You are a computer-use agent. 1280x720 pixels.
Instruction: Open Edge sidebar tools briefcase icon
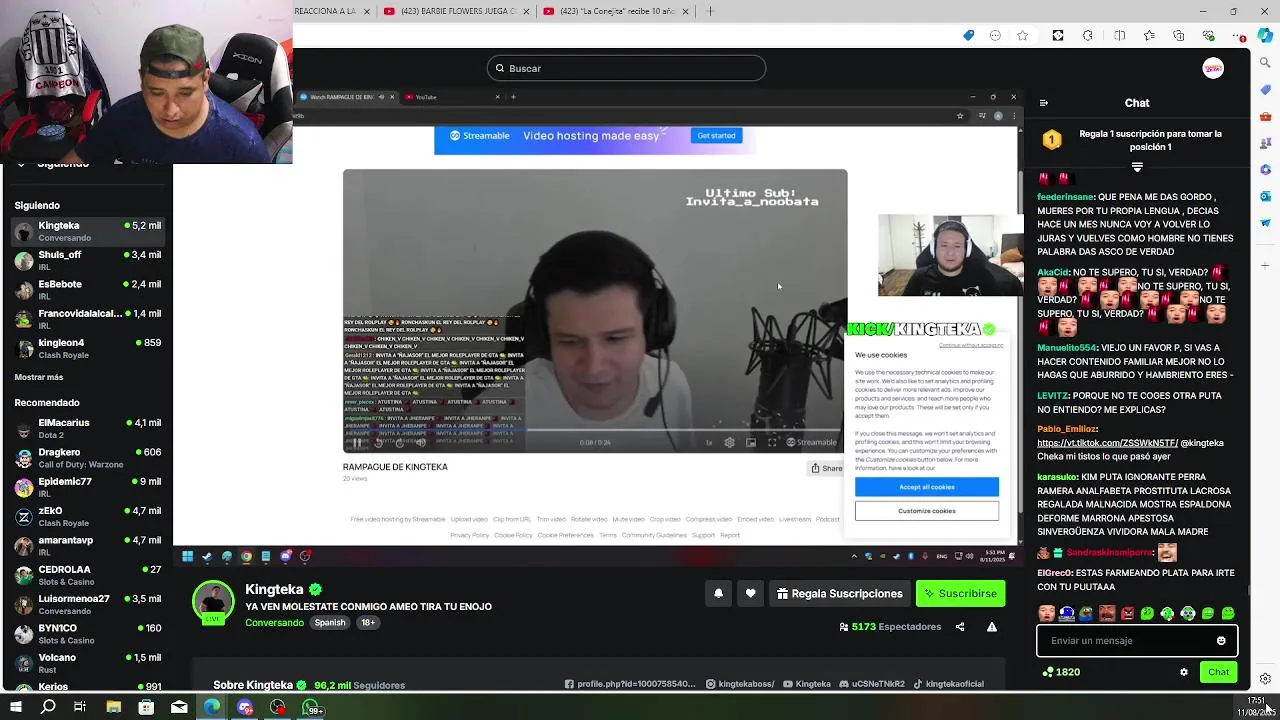coord(1265,116)
